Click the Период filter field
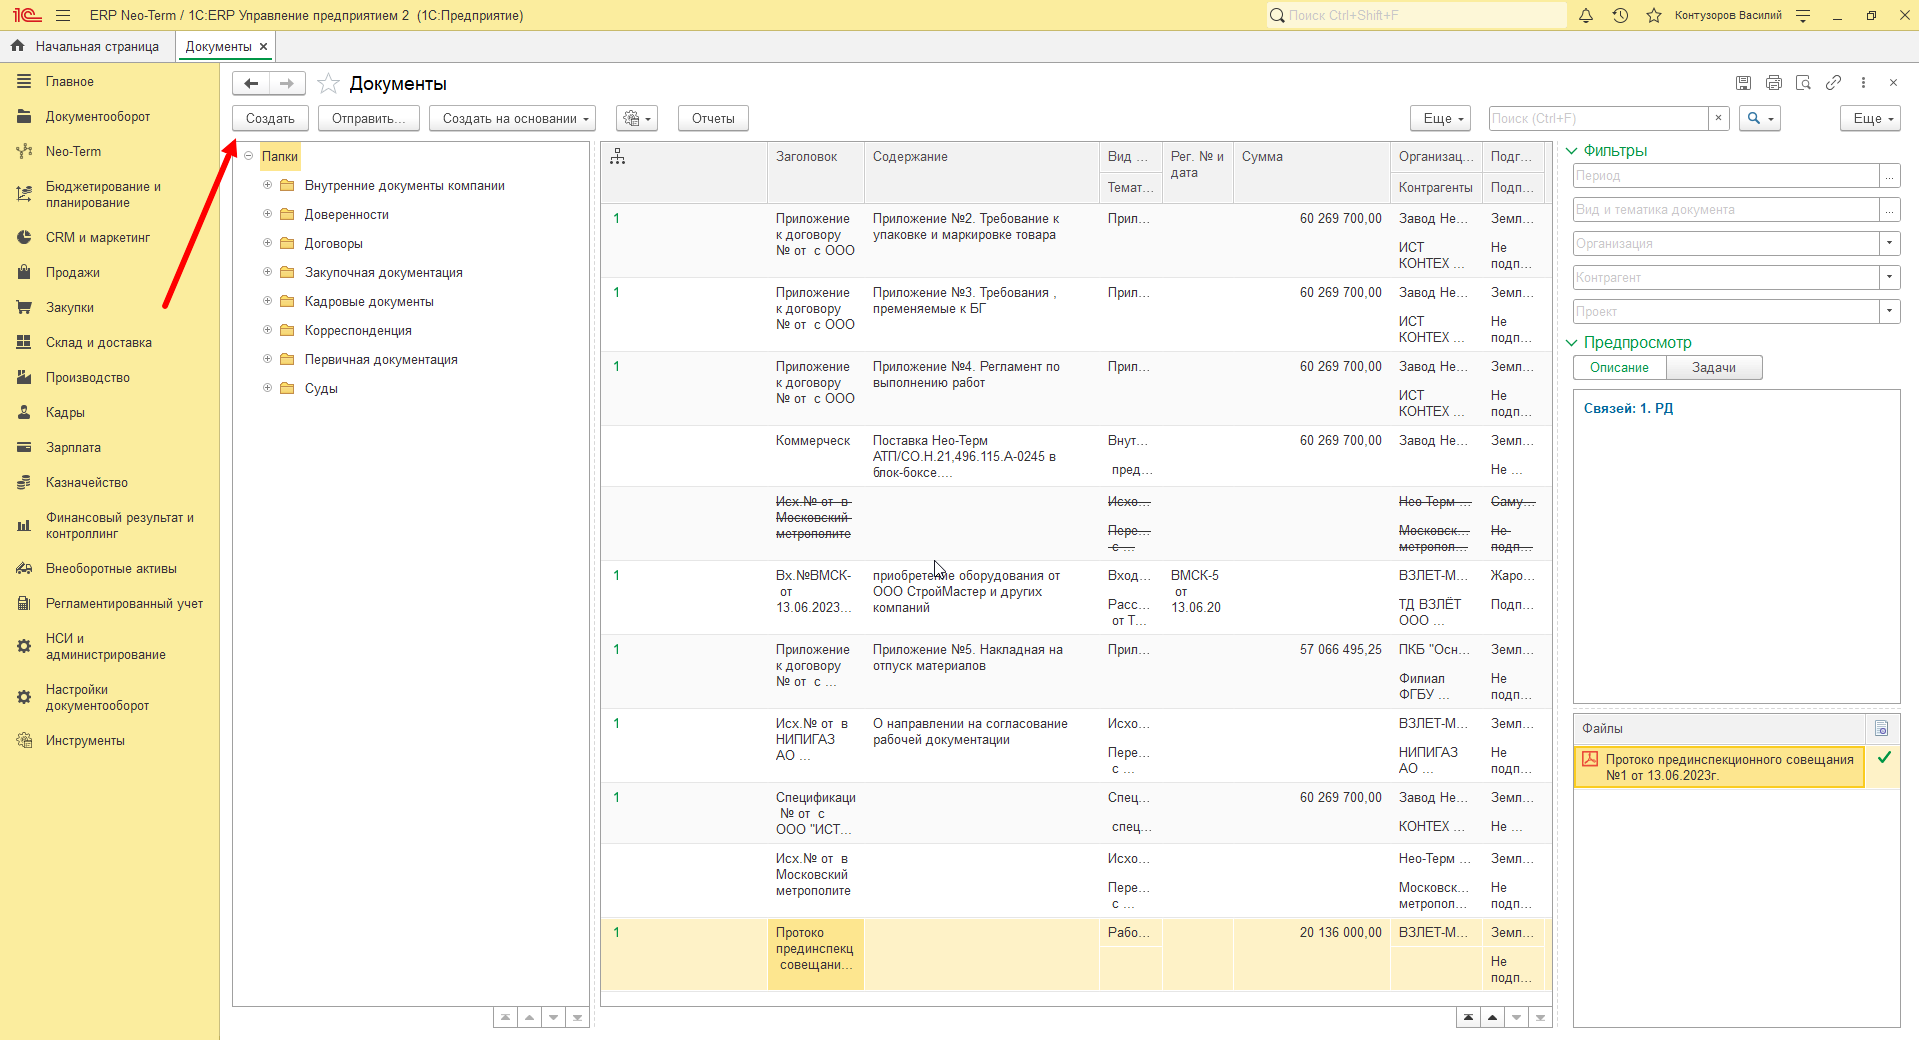 tap(1727, 176)
